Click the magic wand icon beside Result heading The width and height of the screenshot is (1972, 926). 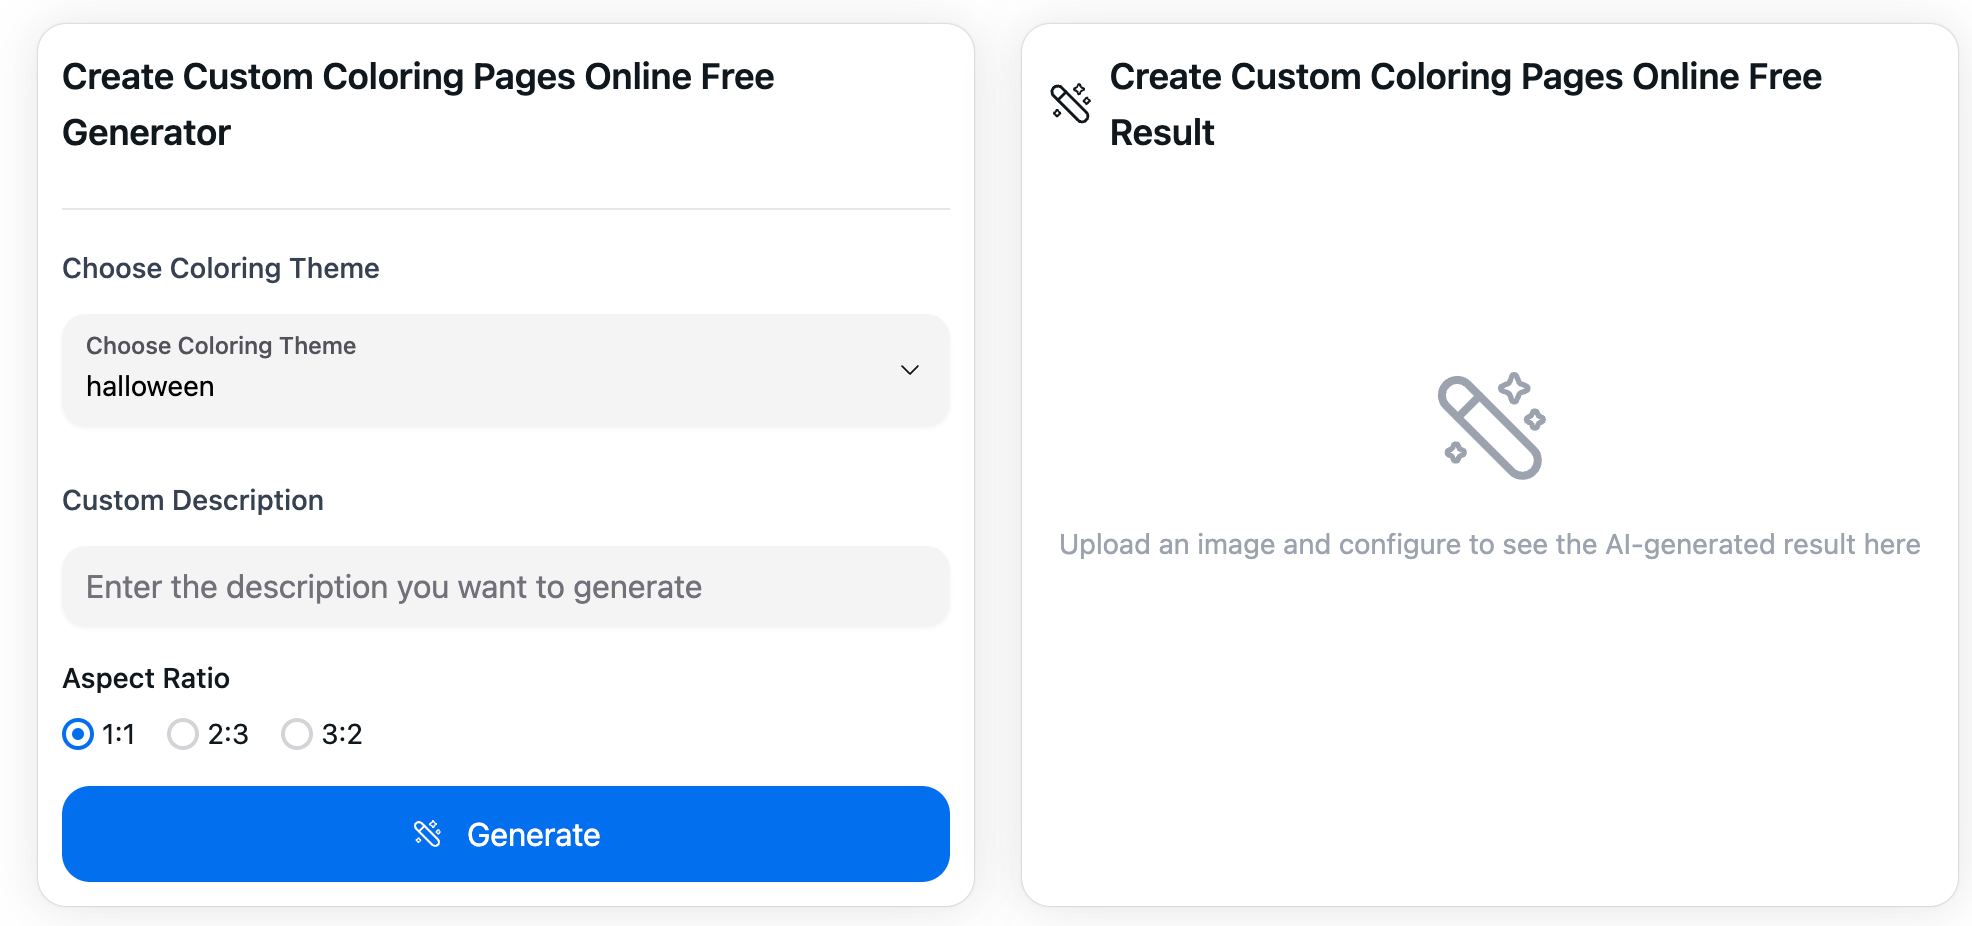1070,103
